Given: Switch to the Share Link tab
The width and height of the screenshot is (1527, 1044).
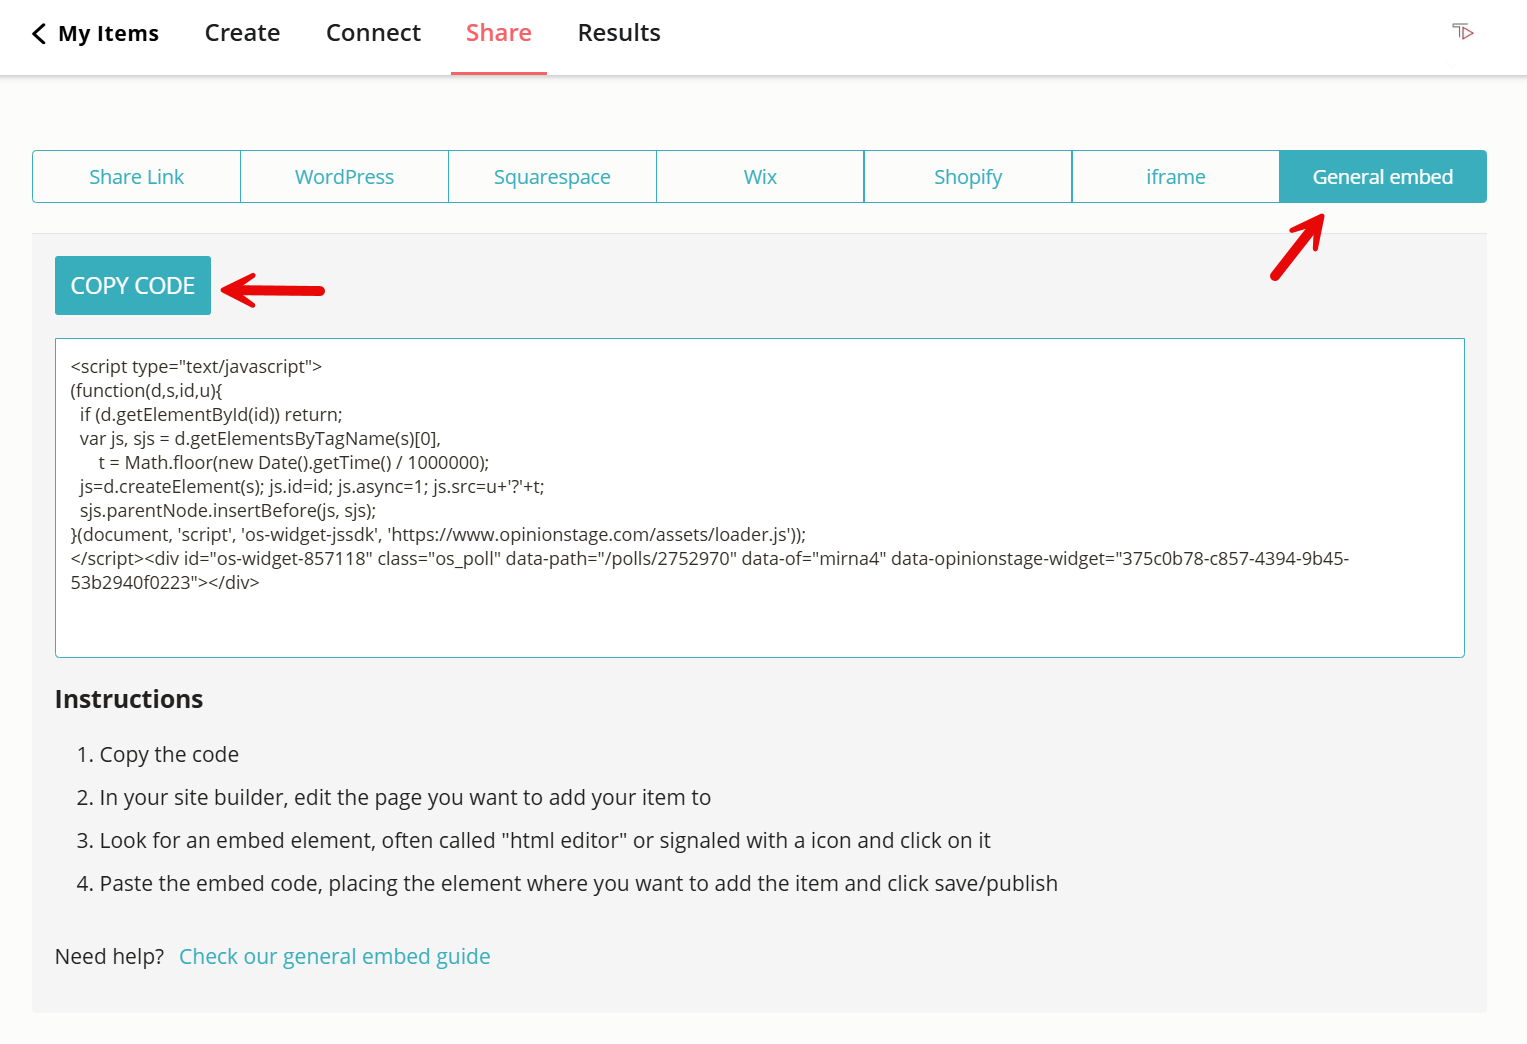Looking at the screenshot, I should click(x=136, y=176).
